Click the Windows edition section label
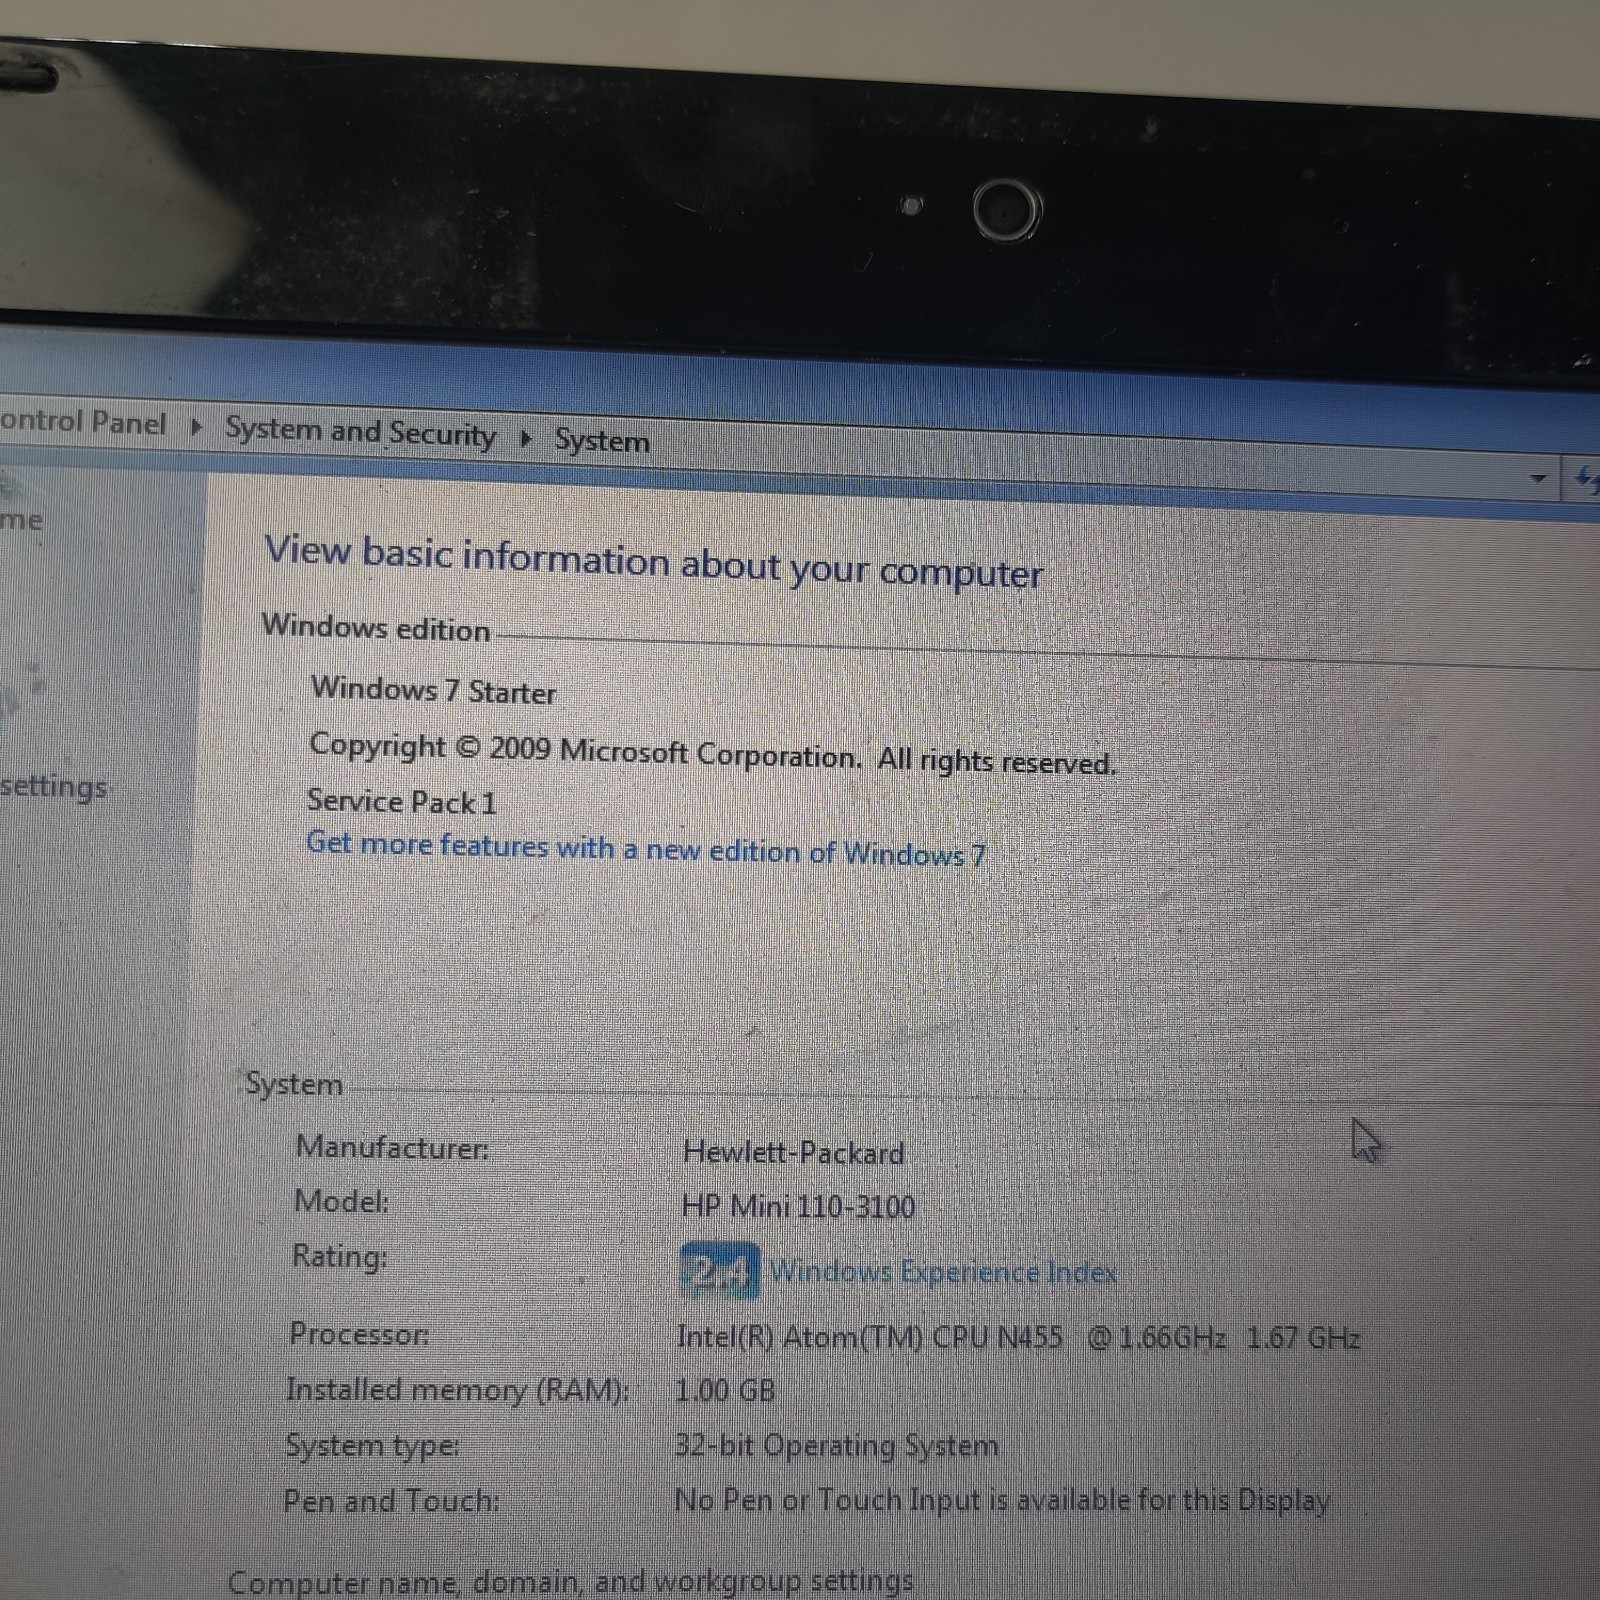The image size is (1600, 1600). (x=376, y=627)
